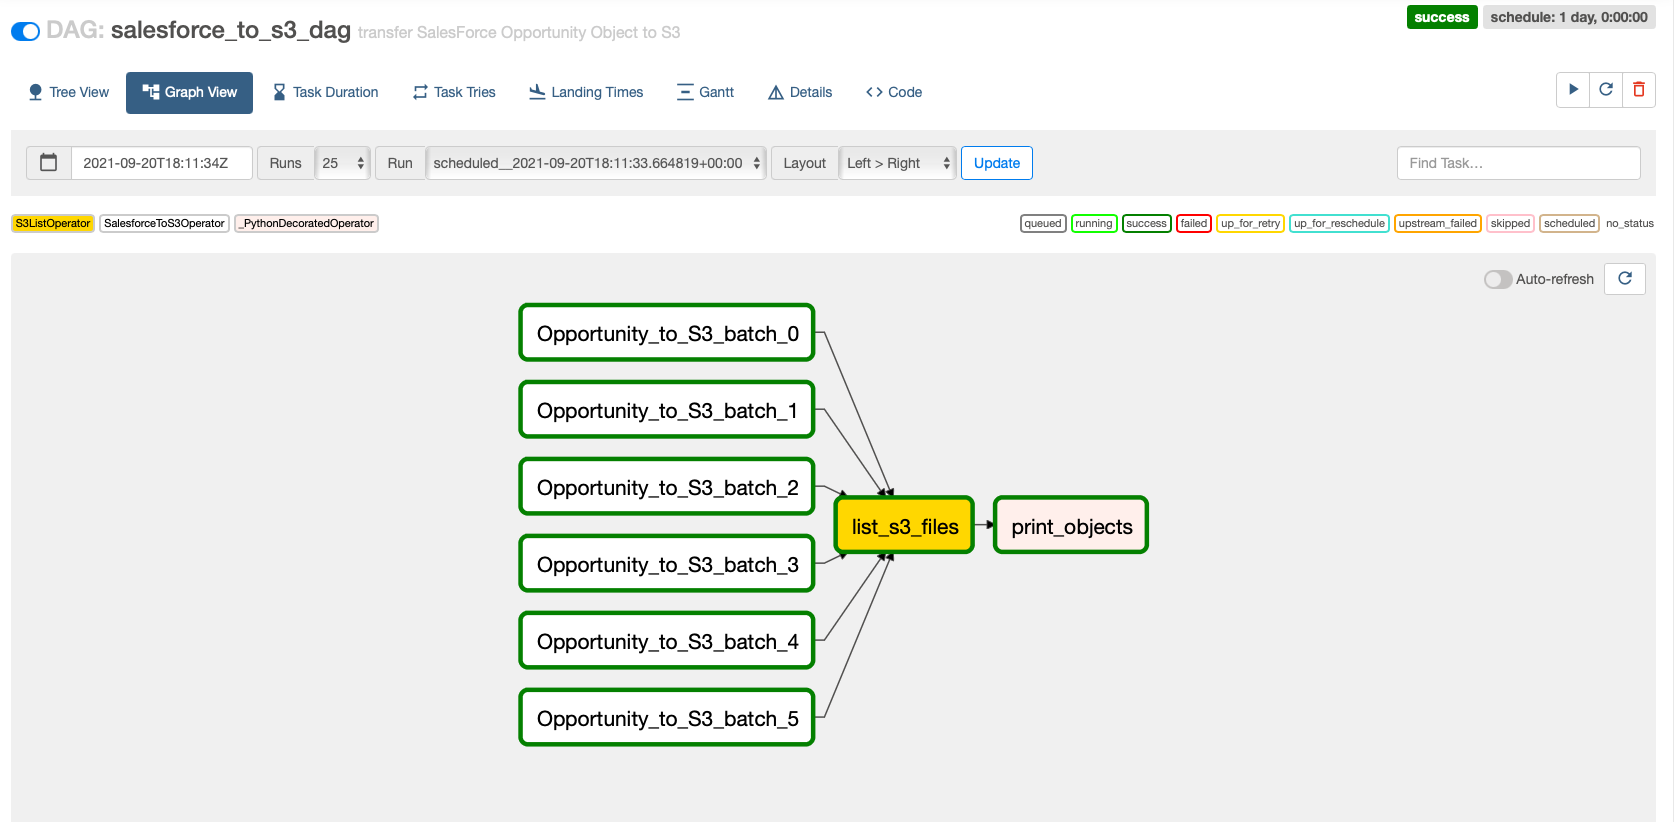1674x822 pixels.
Task: Click the Find Task search field
Action: tap(1518, 163)
